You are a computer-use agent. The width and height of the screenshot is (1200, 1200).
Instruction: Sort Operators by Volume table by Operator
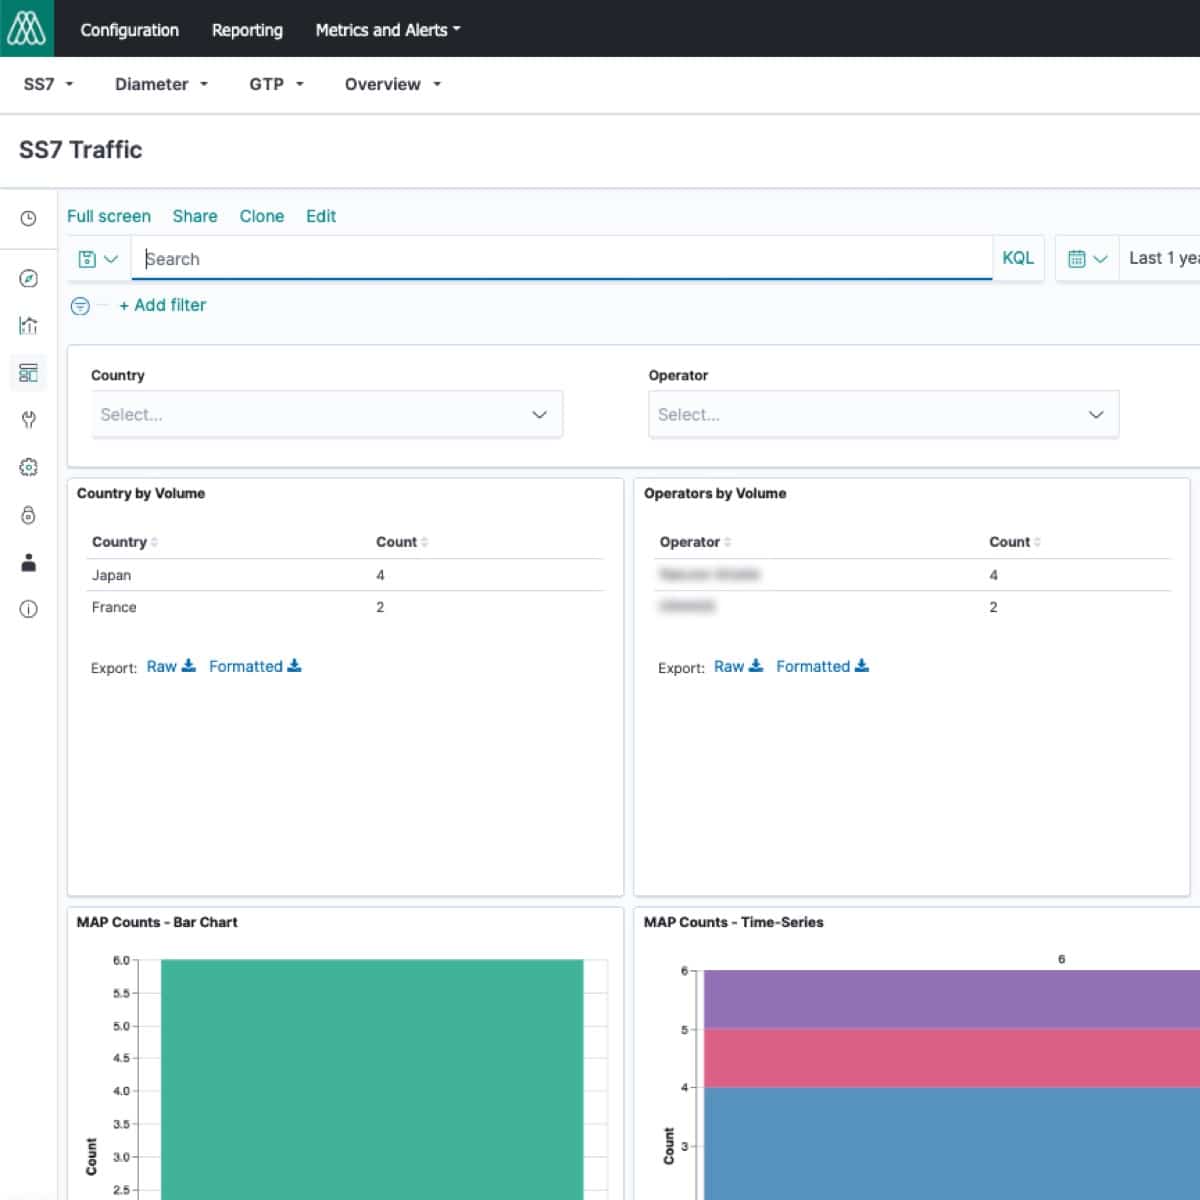(x=695, y=542)
